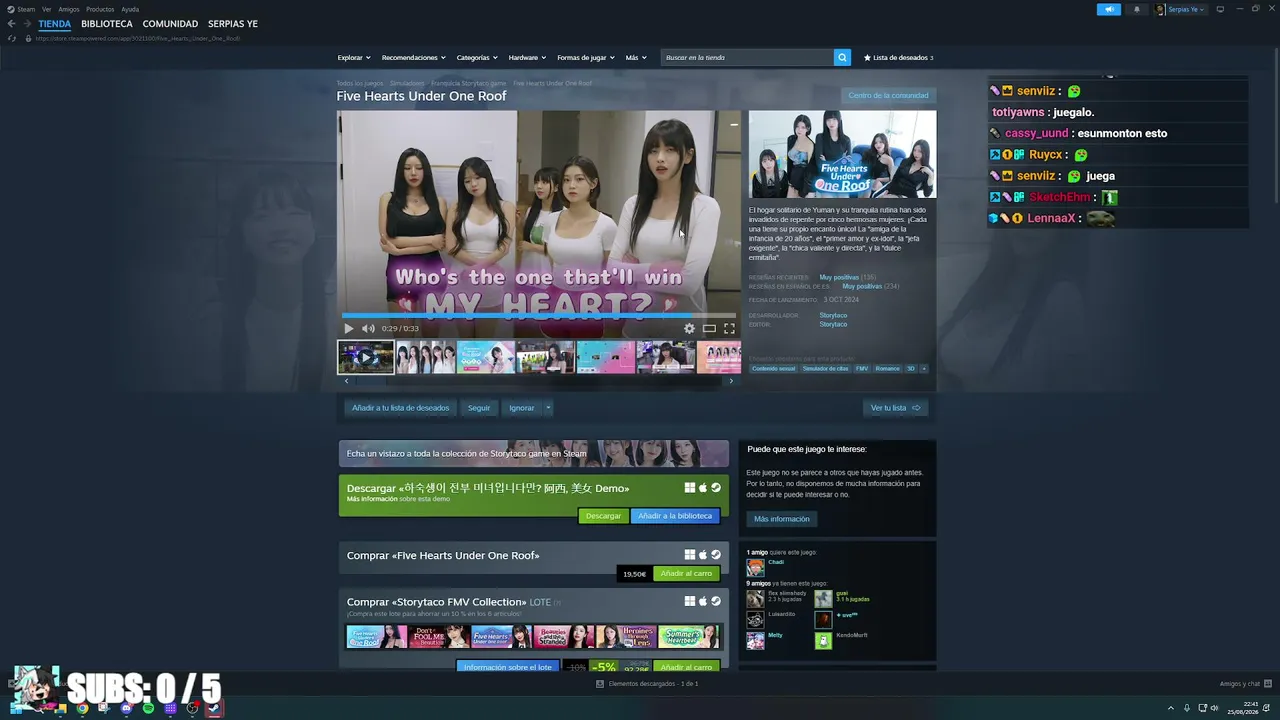Click Más información button in sidebar
The height and width of the screenshot is (720, 1280).
782,519
